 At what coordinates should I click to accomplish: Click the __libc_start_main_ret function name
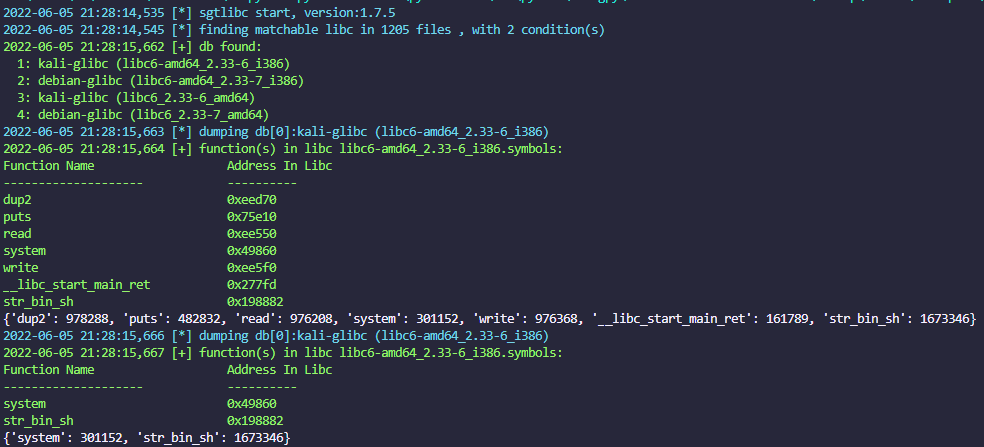tap(77, 285)
